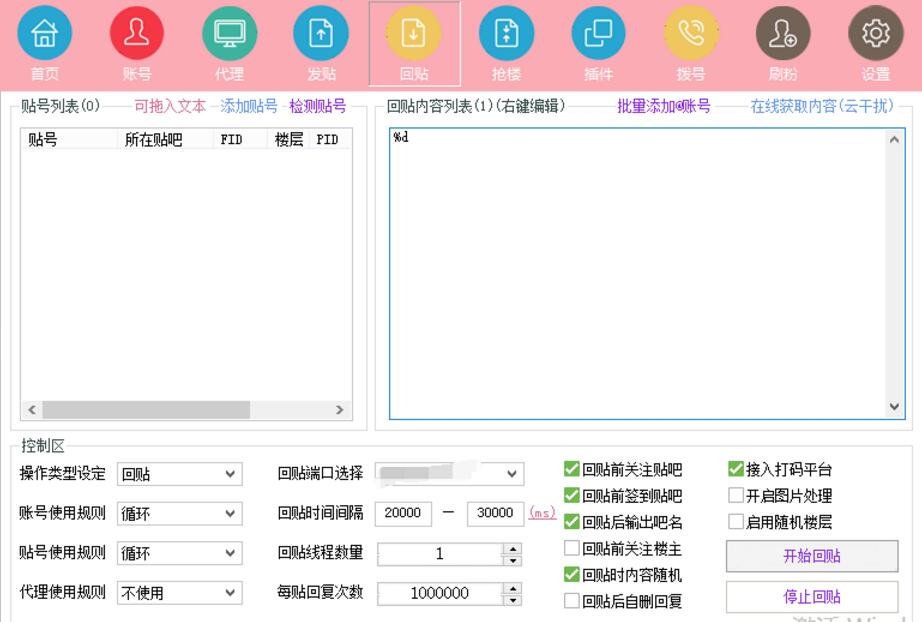
Task: Click the 楼层 column header
Action: pos(288,139)
